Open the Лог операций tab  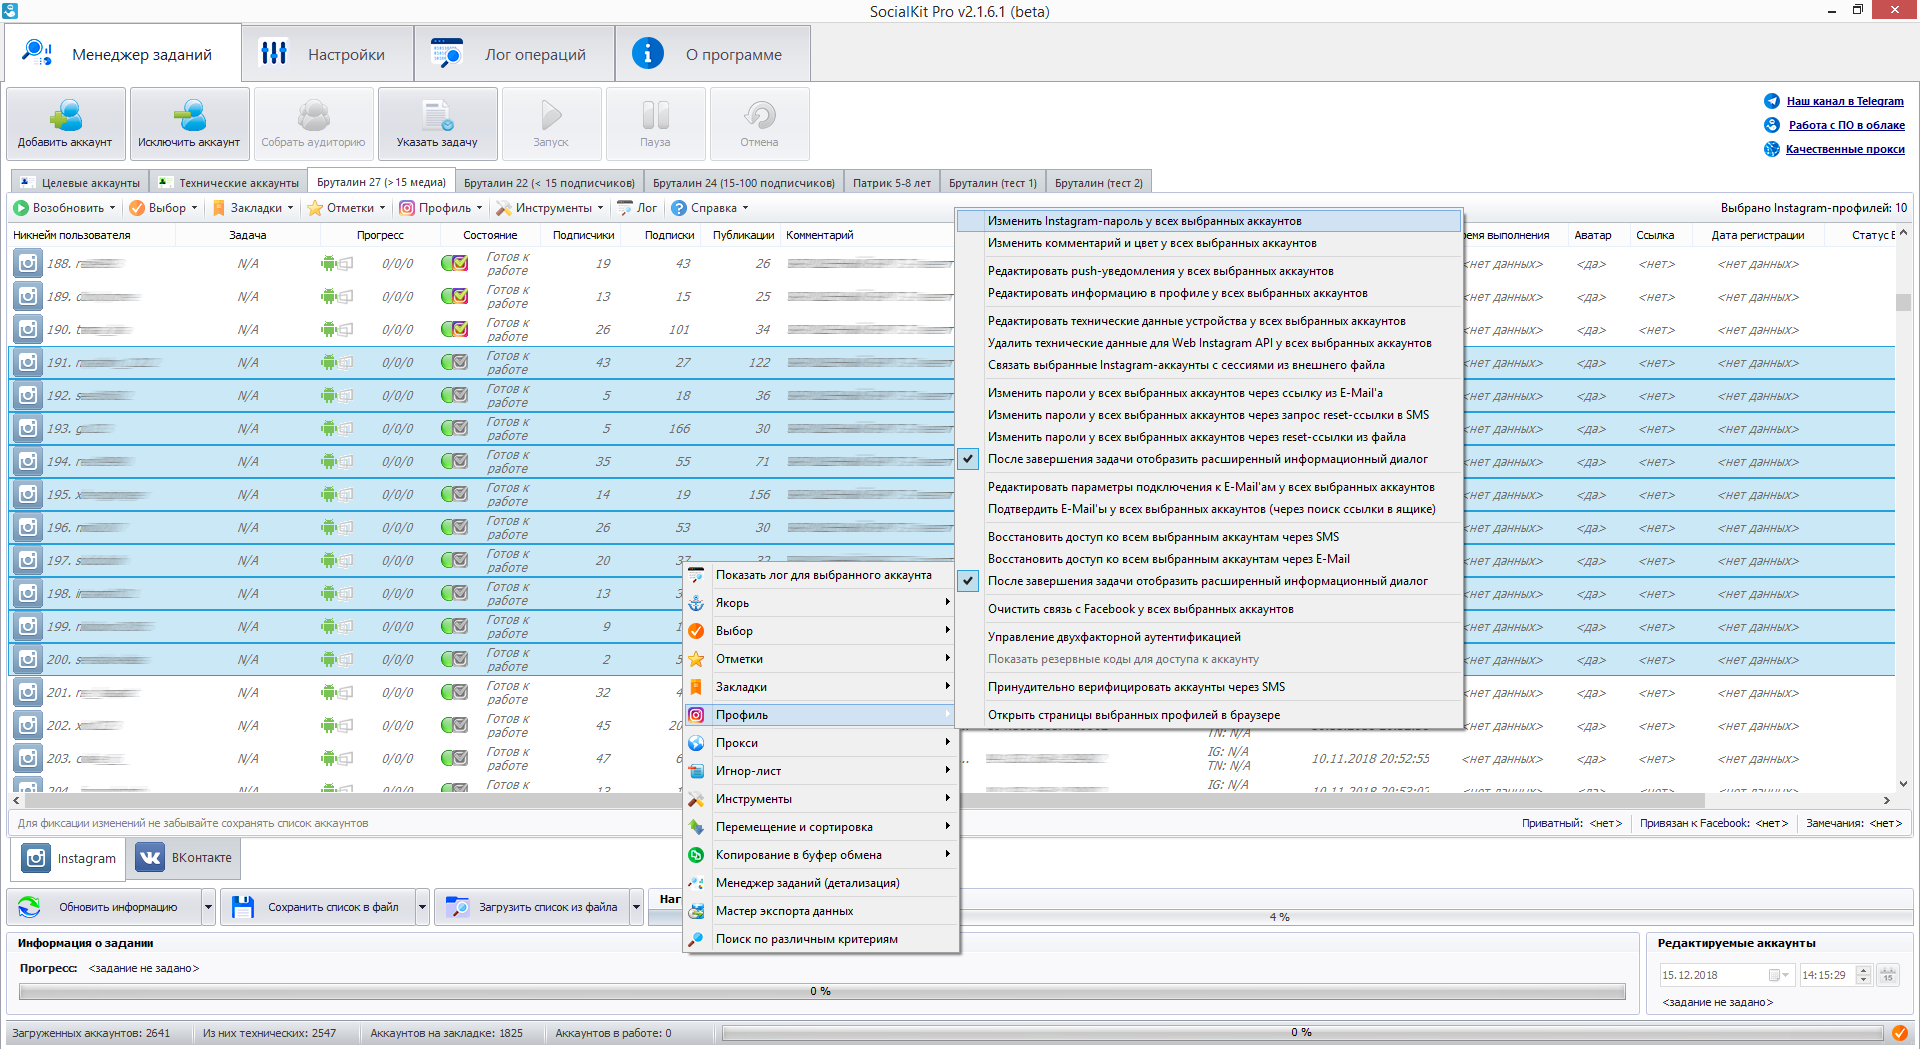(x=514, y=54)
